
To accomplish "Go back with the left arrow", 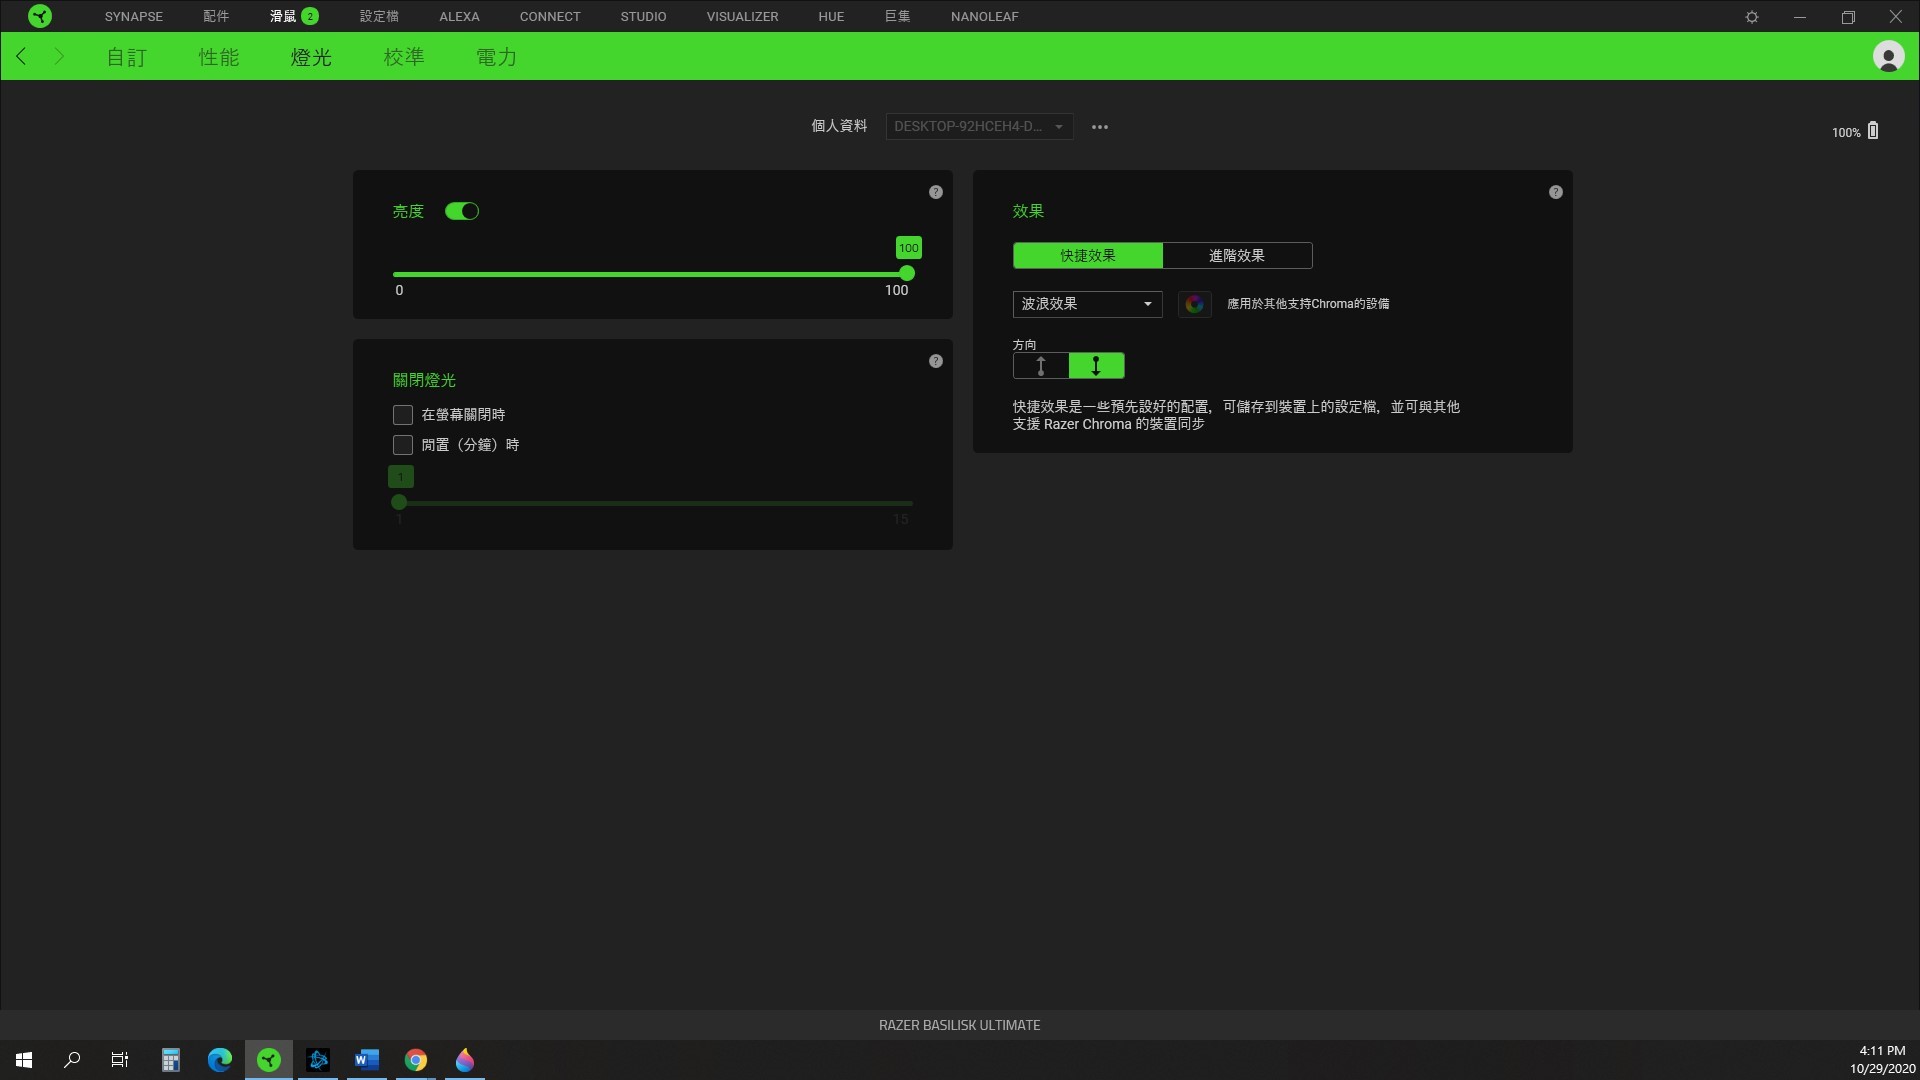I will (x=21, y=56).
